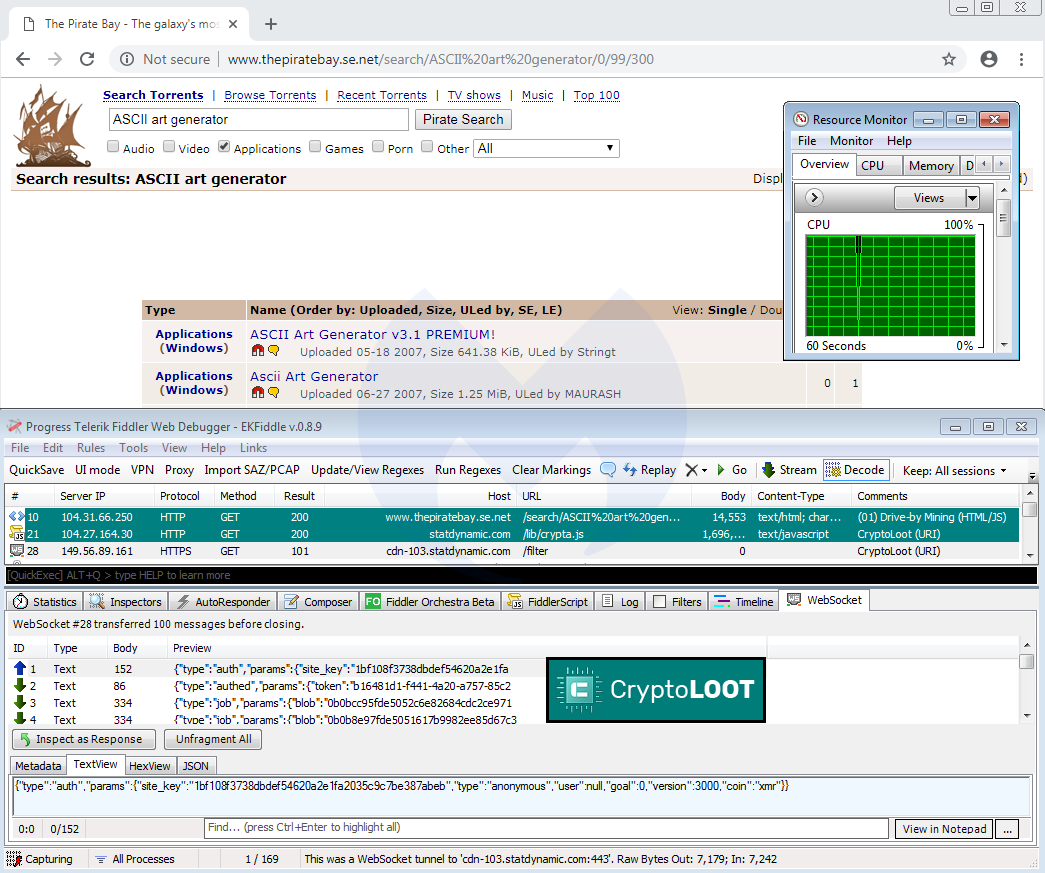Screen dimensions: 1045x873
Task: Open the Rules menu in Fiddler
Action: [91, 448]
